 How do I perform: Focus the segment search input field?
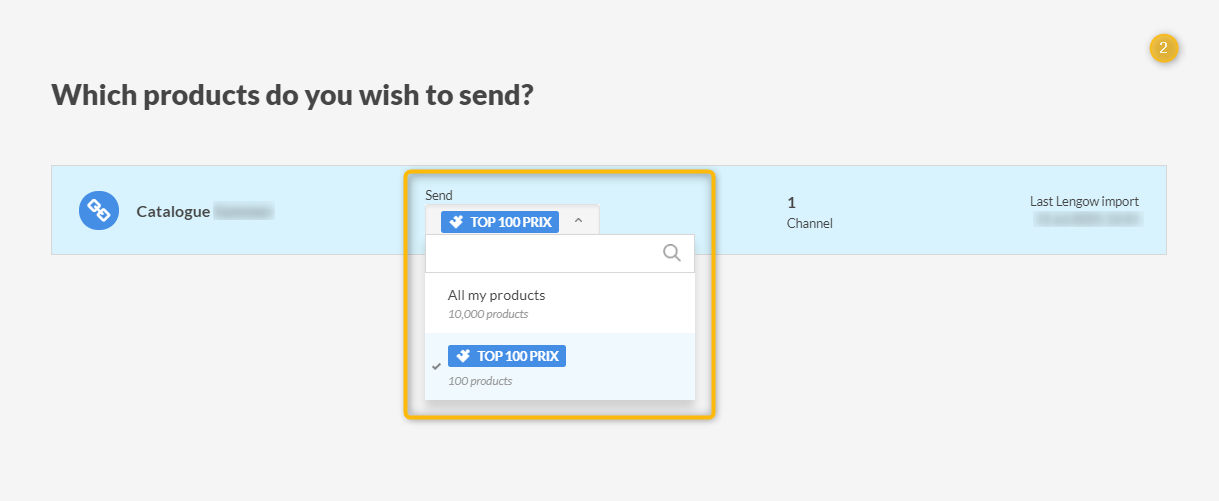coord(545,254)
